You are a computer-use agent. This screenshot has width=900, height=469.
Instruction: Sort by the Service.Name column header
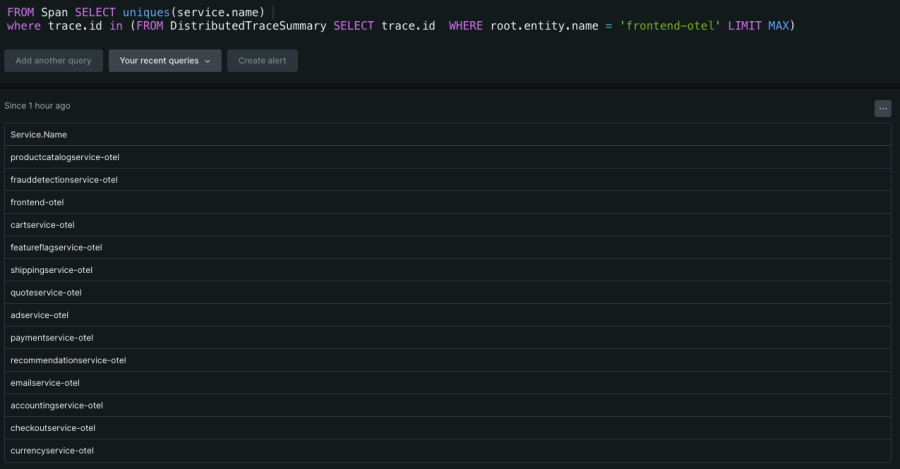[x=39, y=134]
